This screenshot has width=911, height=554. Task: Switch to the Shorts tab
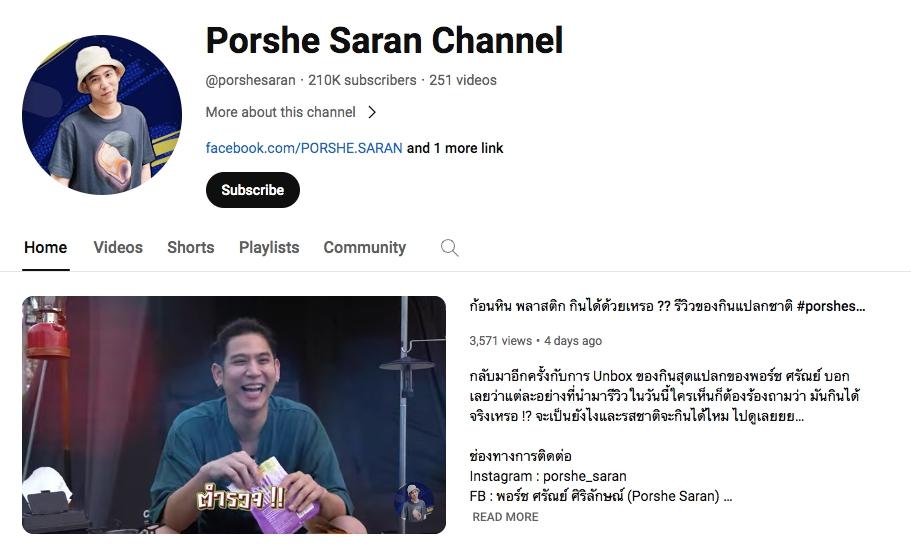pos(191,247)
